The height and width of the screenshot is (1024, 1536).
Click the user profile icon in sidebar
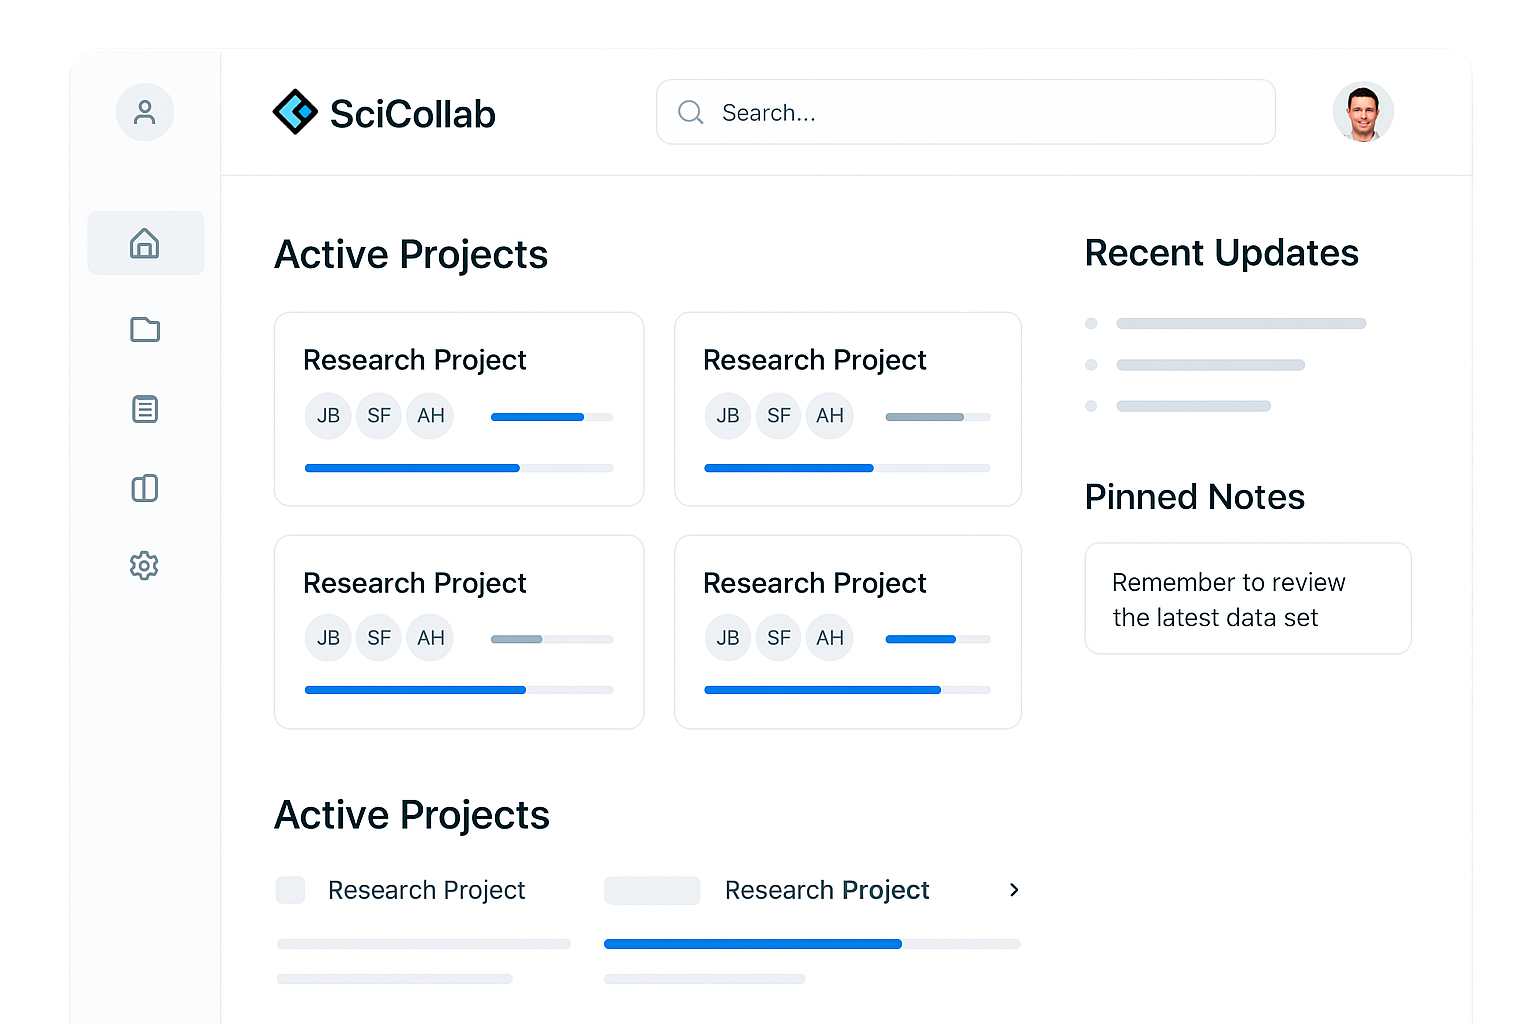(145, 112)
